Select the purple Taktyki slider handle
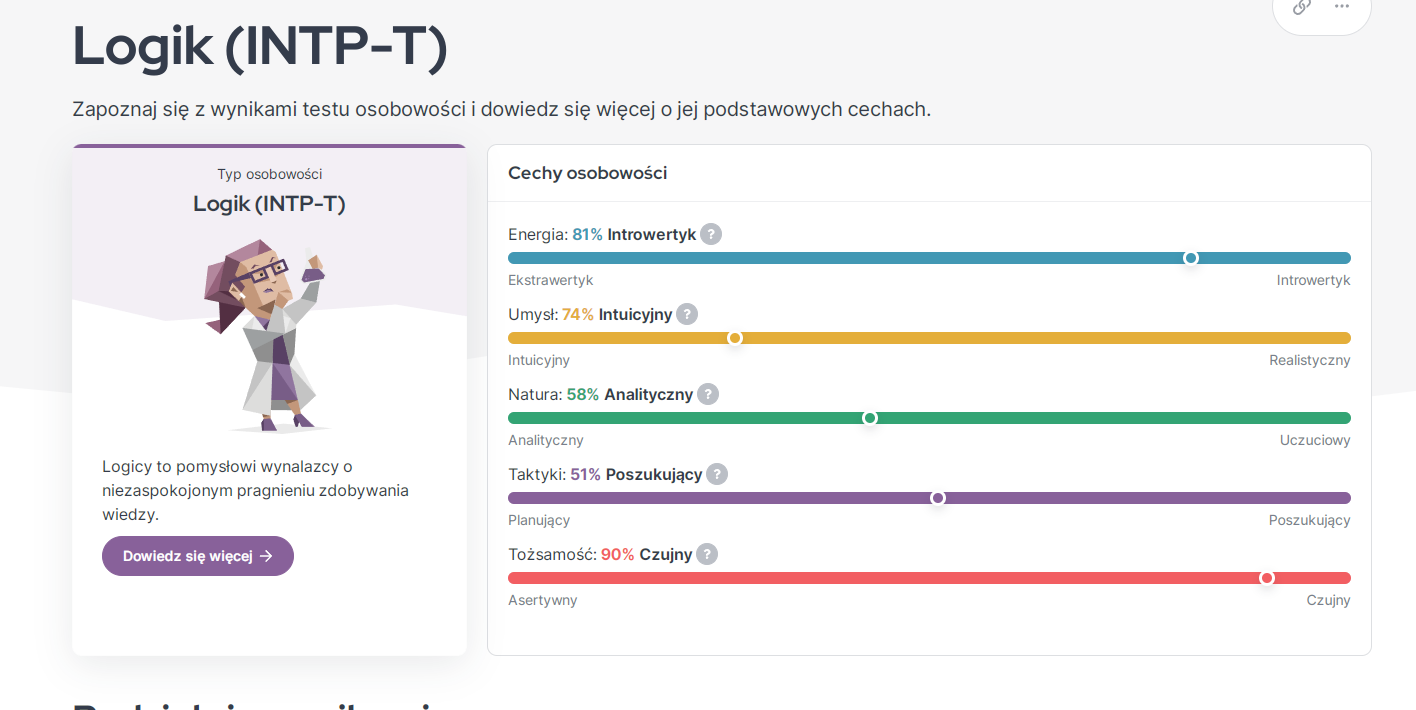The width and height of the screenshot is (1416, 710). pyautogui.click(x=938, y=498)
